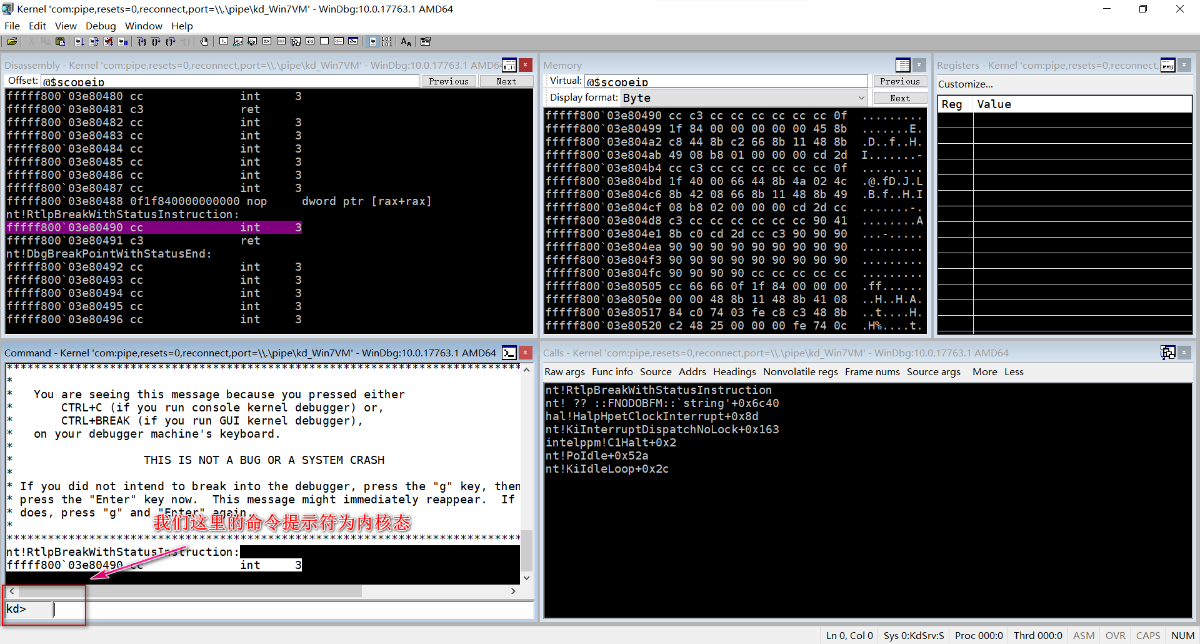
Task: Click Sys 0:KdSrv:S in status bar
Action: tap(914, 635)
